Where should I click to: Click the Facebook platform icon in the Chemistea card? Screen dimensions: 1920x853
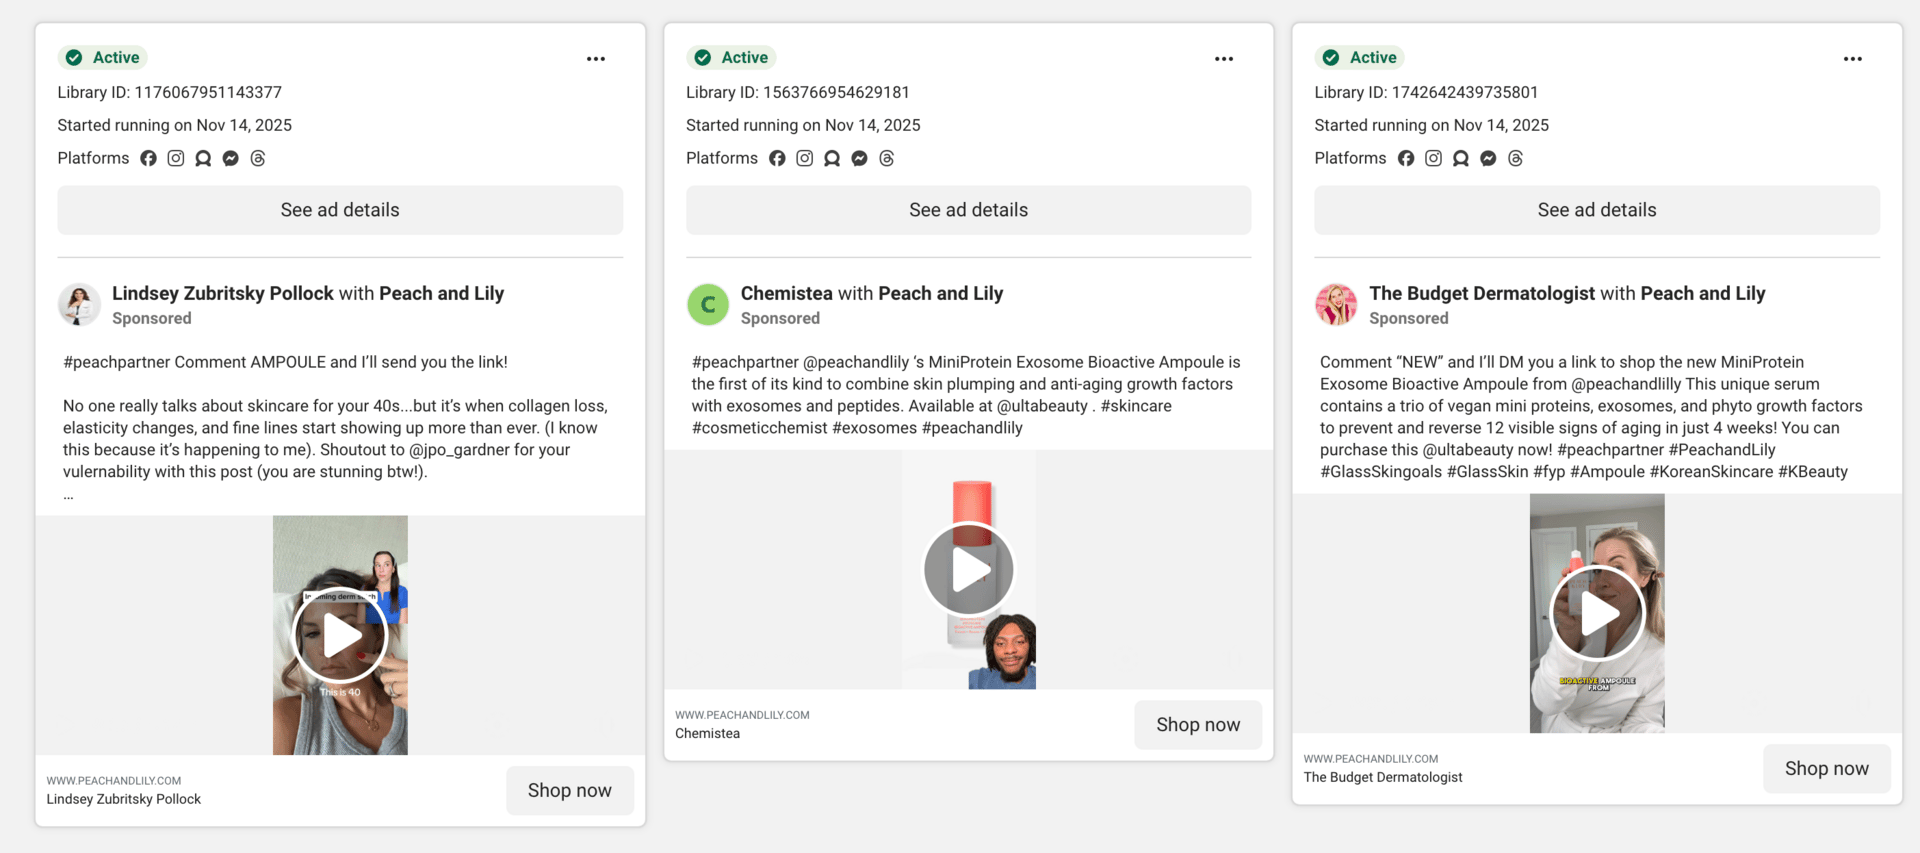tap(777, 158)
